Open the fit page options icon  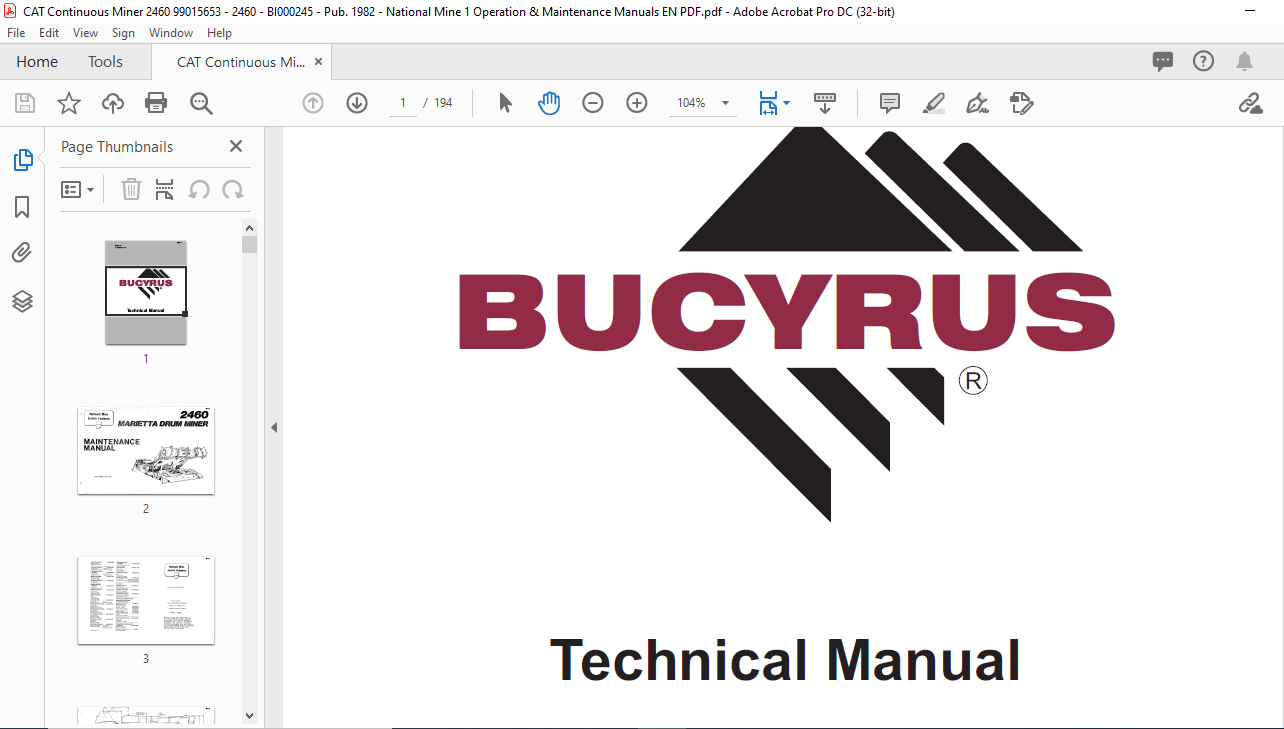pos(768,103)
